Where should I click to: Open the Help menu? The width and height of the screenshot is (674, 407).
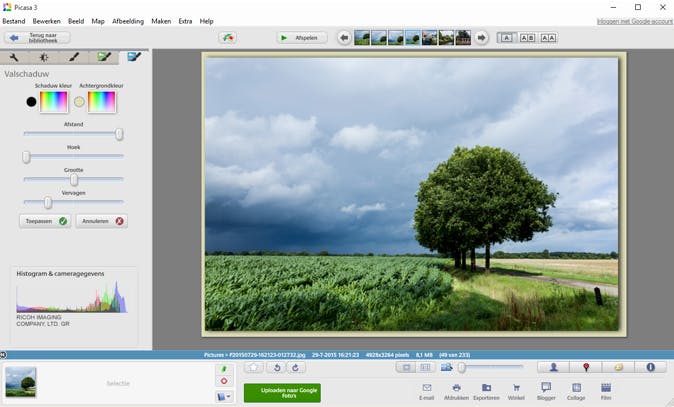[206, 21]
